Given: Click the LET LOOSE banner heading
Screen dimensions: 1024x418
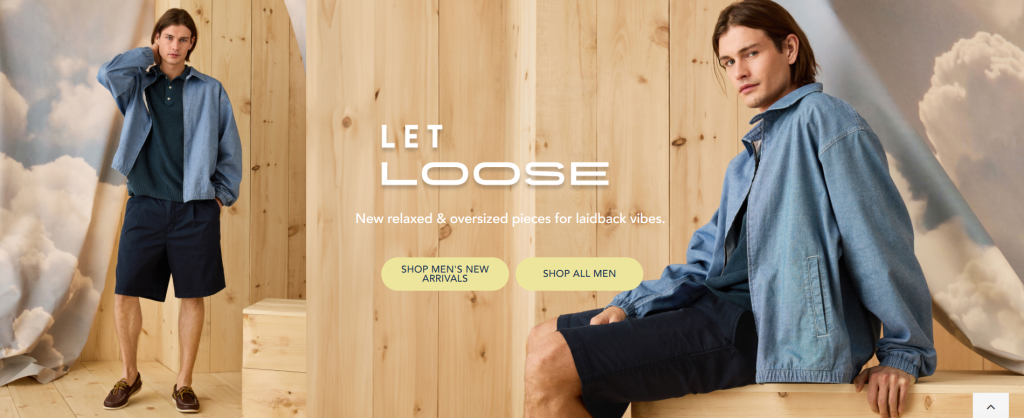Looking at the screenshot, I should click(x=495, y=155).
